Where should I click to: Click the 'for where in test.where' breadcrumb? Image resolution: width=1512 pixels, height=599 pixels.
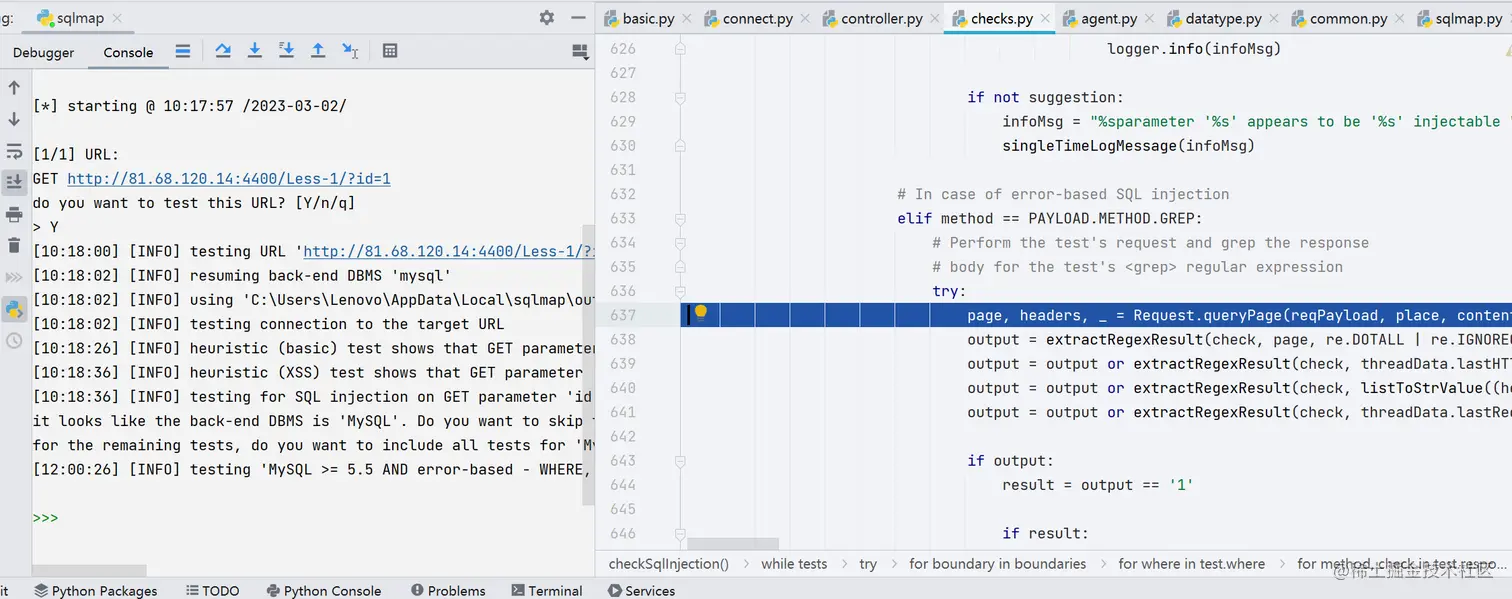(x=1191, y=564)
